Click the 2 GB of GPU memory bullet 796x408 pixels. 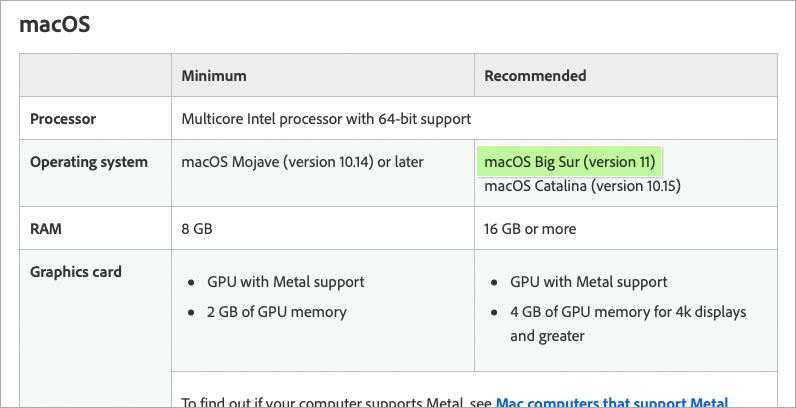(276, 312)
